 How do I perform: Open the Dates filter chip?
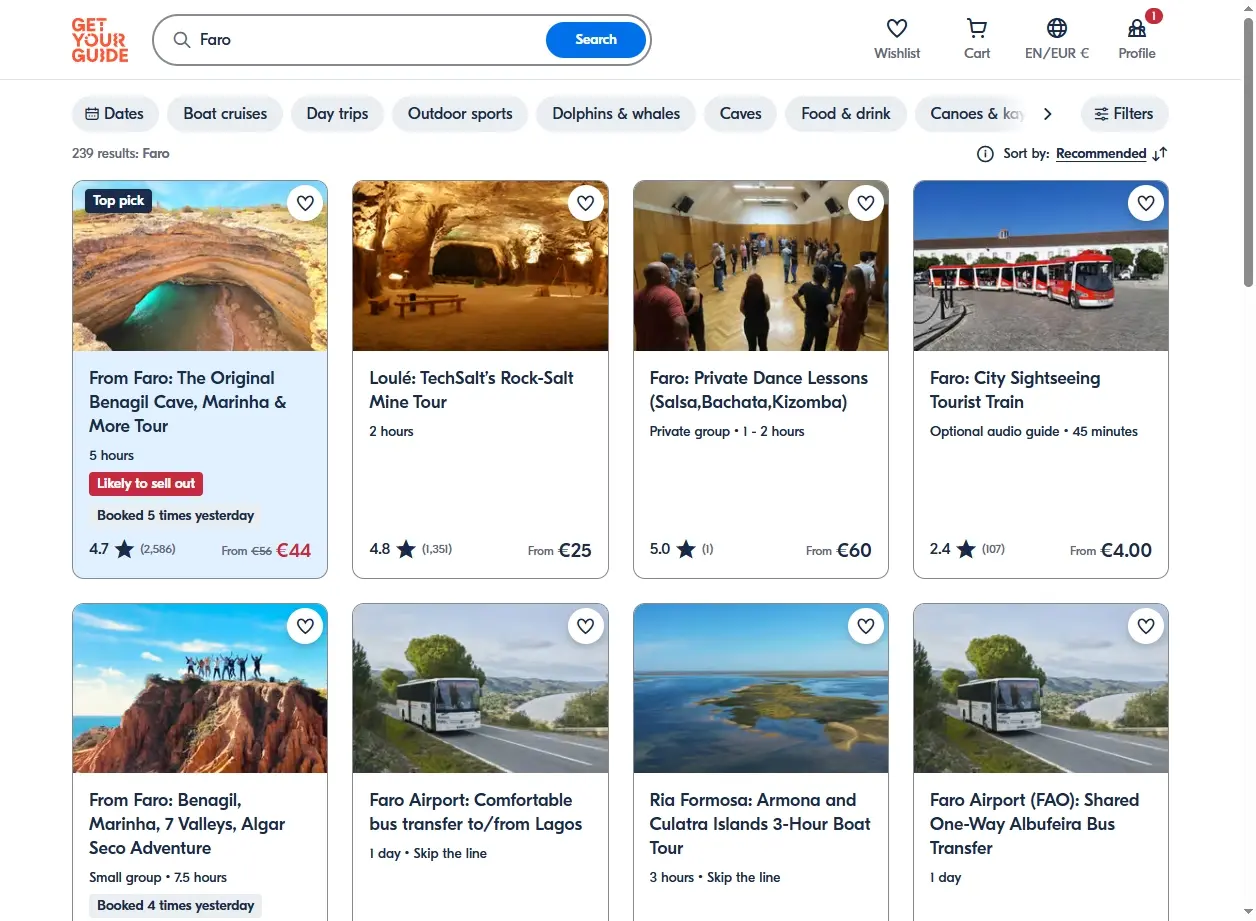[x=115, y=114]
